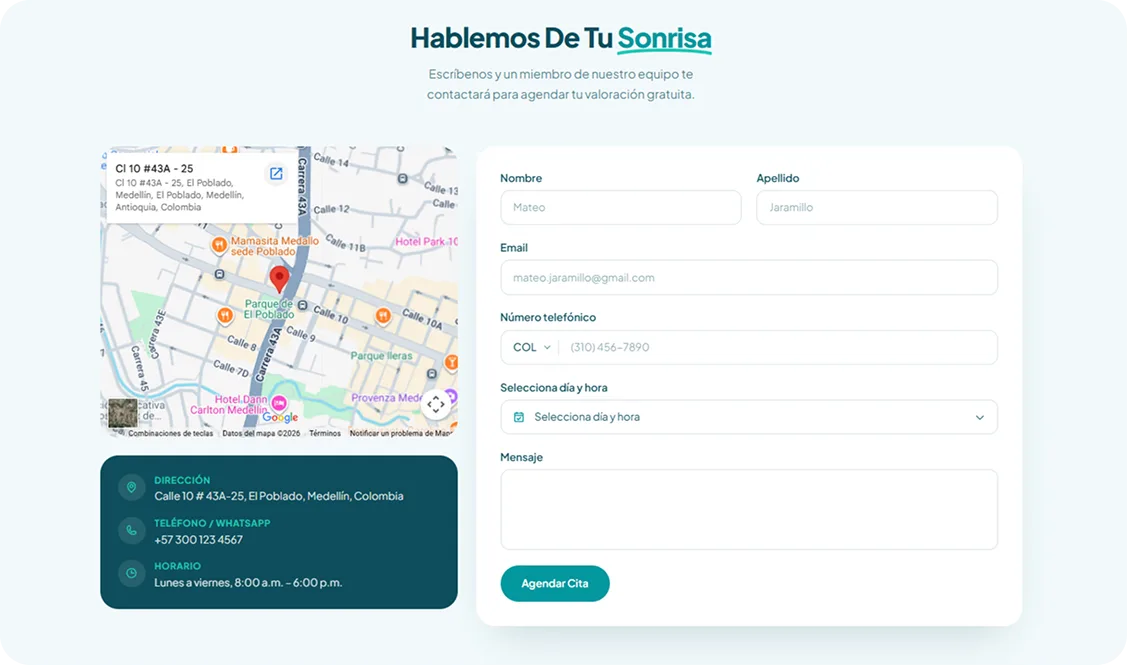1127x665 pixels.
Task: Click the Cl 10 #43A - 25 map card title
Action: [x=155, y=168]
